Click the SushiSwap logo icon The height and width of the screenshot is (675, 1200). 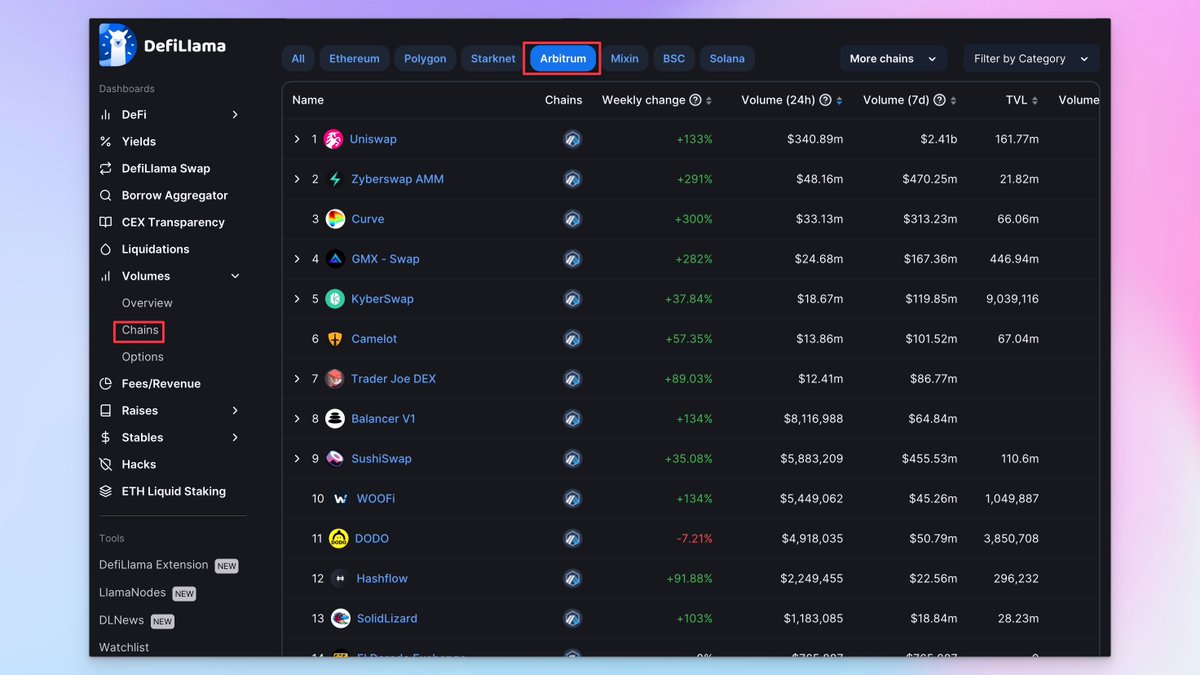point(335,459)
